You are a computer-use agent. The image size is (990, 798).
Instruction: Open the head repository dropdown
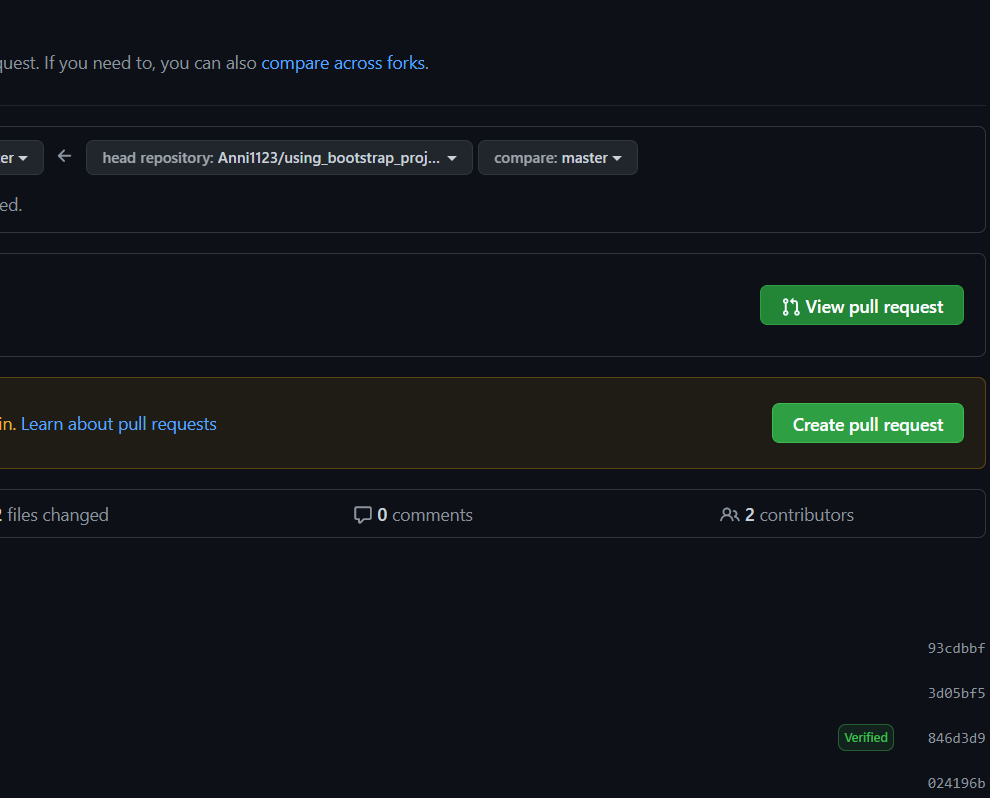point(278,158)
